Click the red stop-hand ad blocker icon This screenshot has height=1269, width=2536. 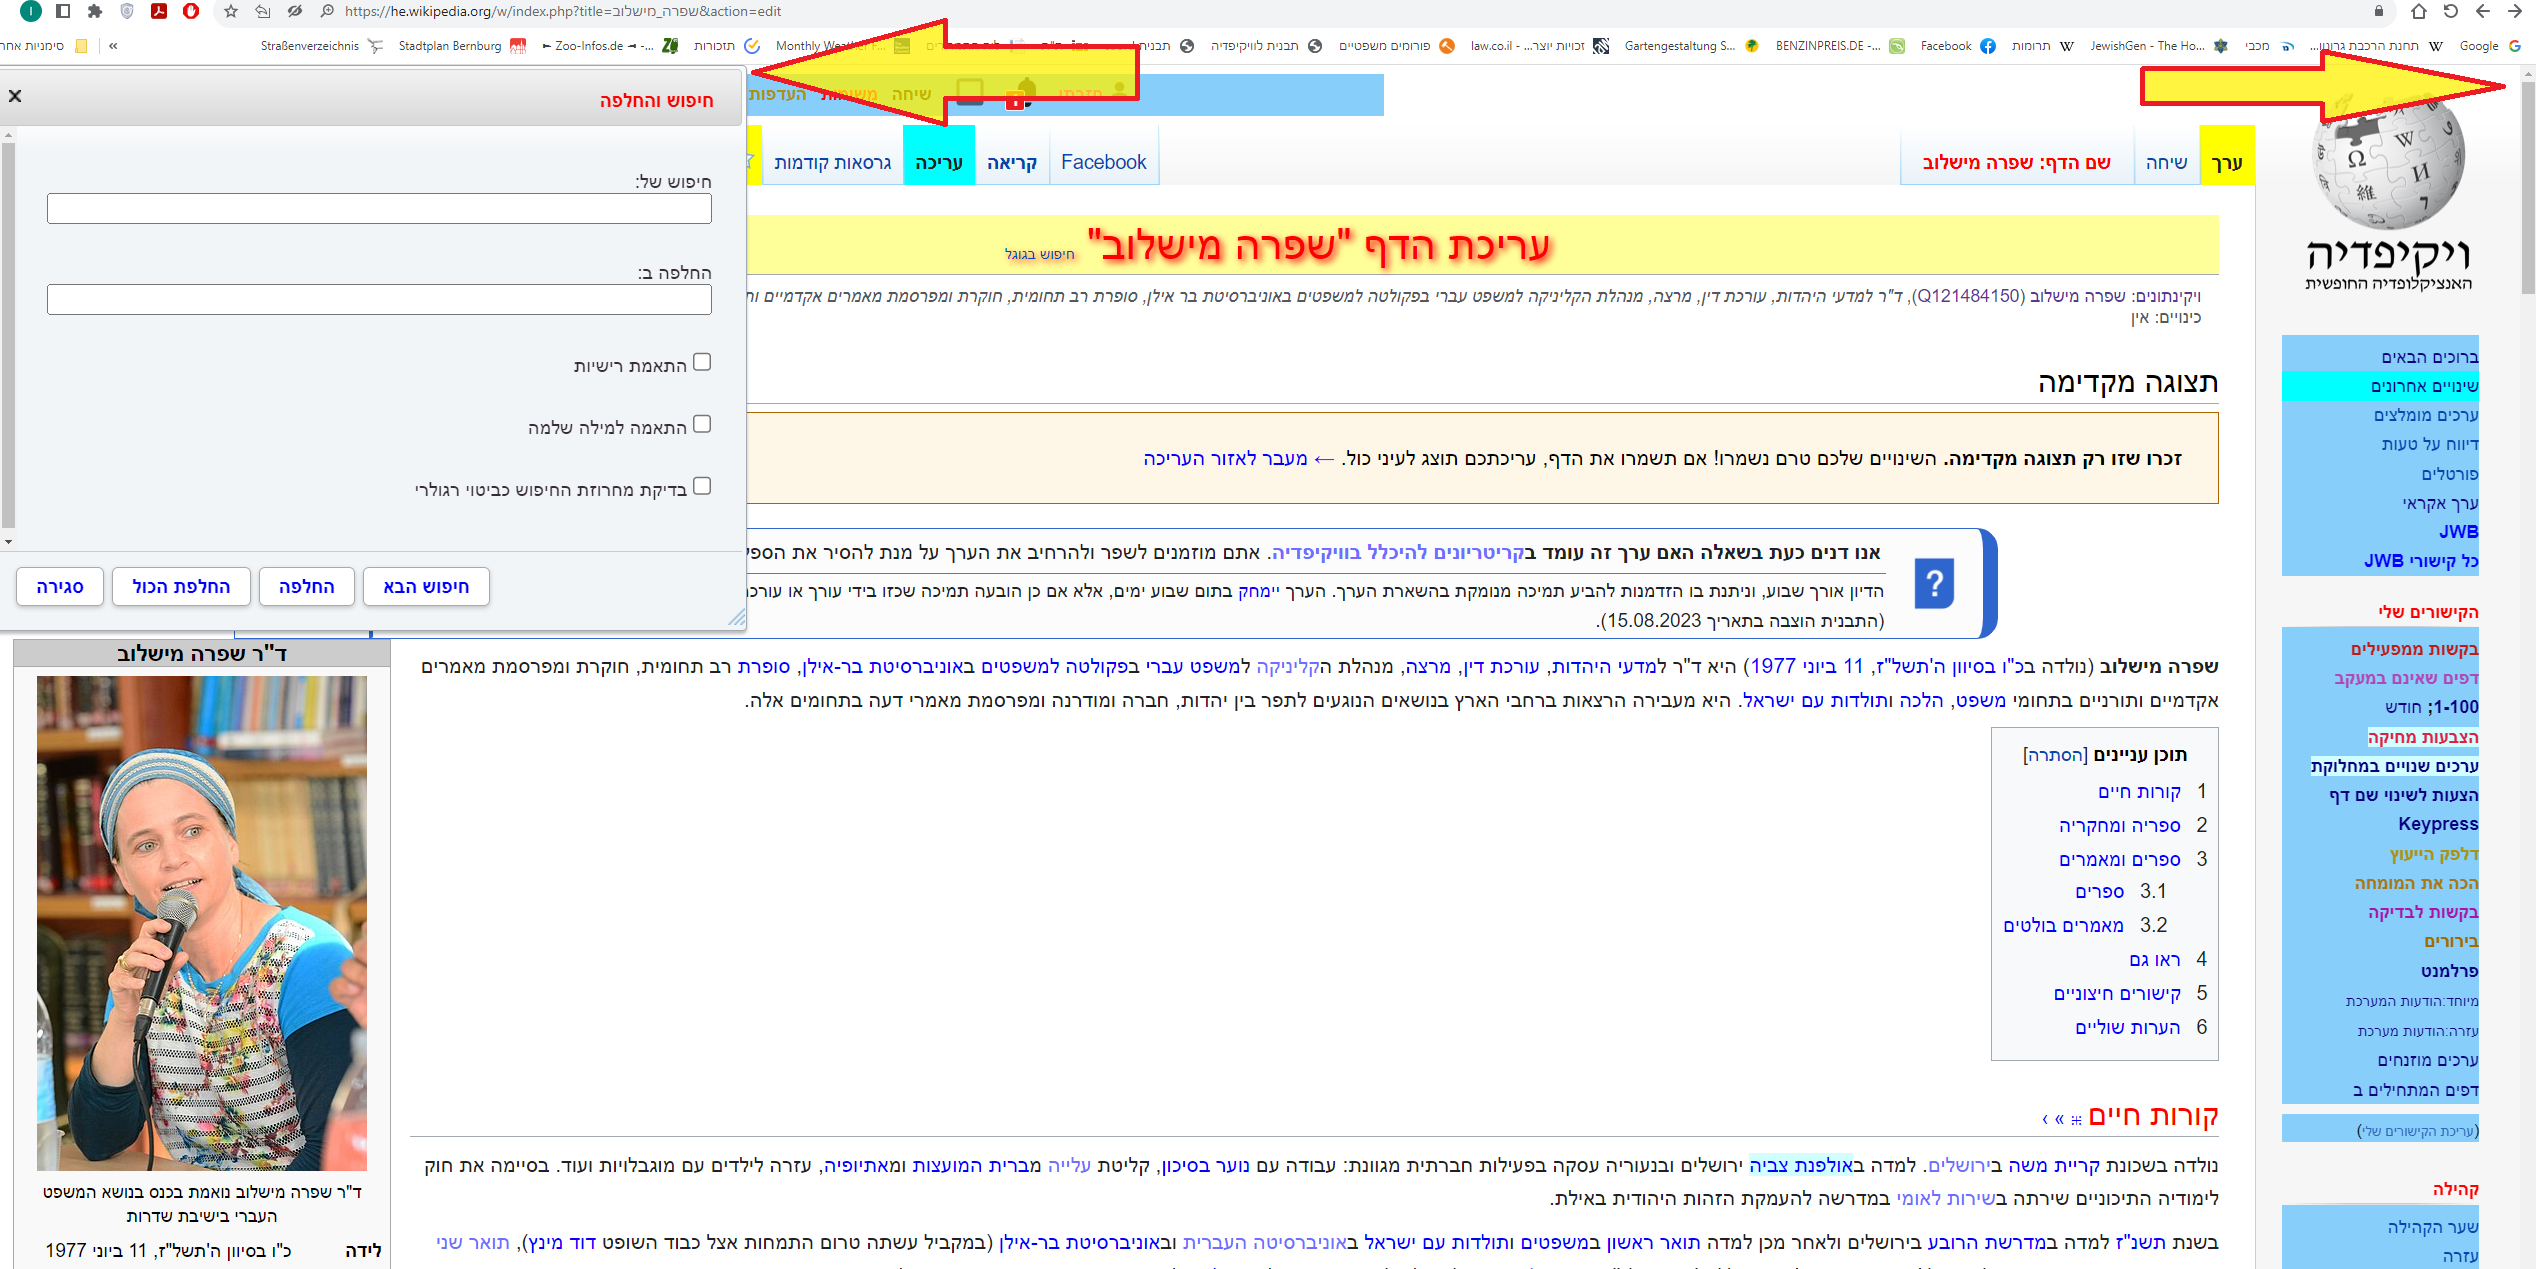(x=191, y=11)
